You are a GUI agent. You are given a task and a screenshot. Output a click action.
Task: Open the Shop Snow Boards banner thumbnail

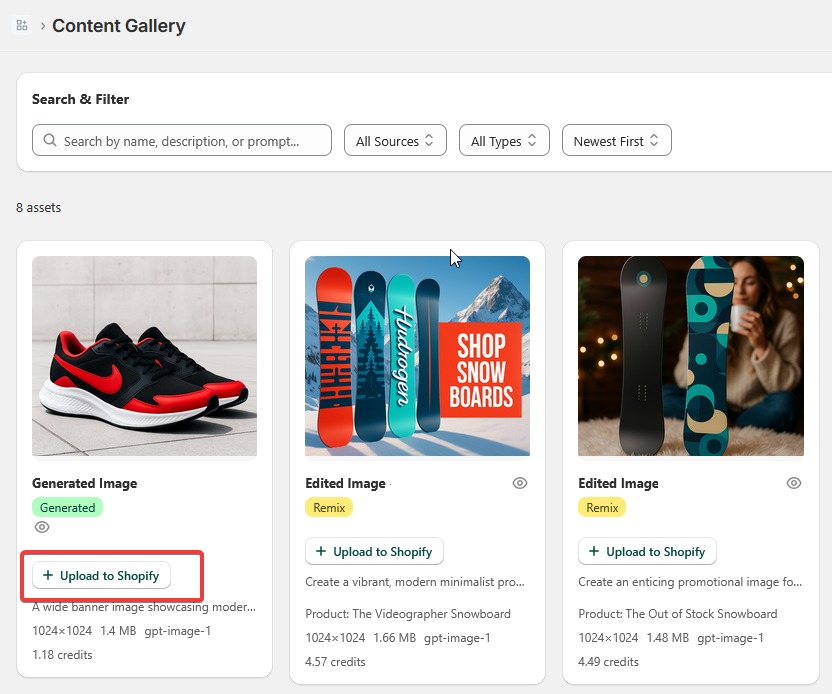(417, 356)
